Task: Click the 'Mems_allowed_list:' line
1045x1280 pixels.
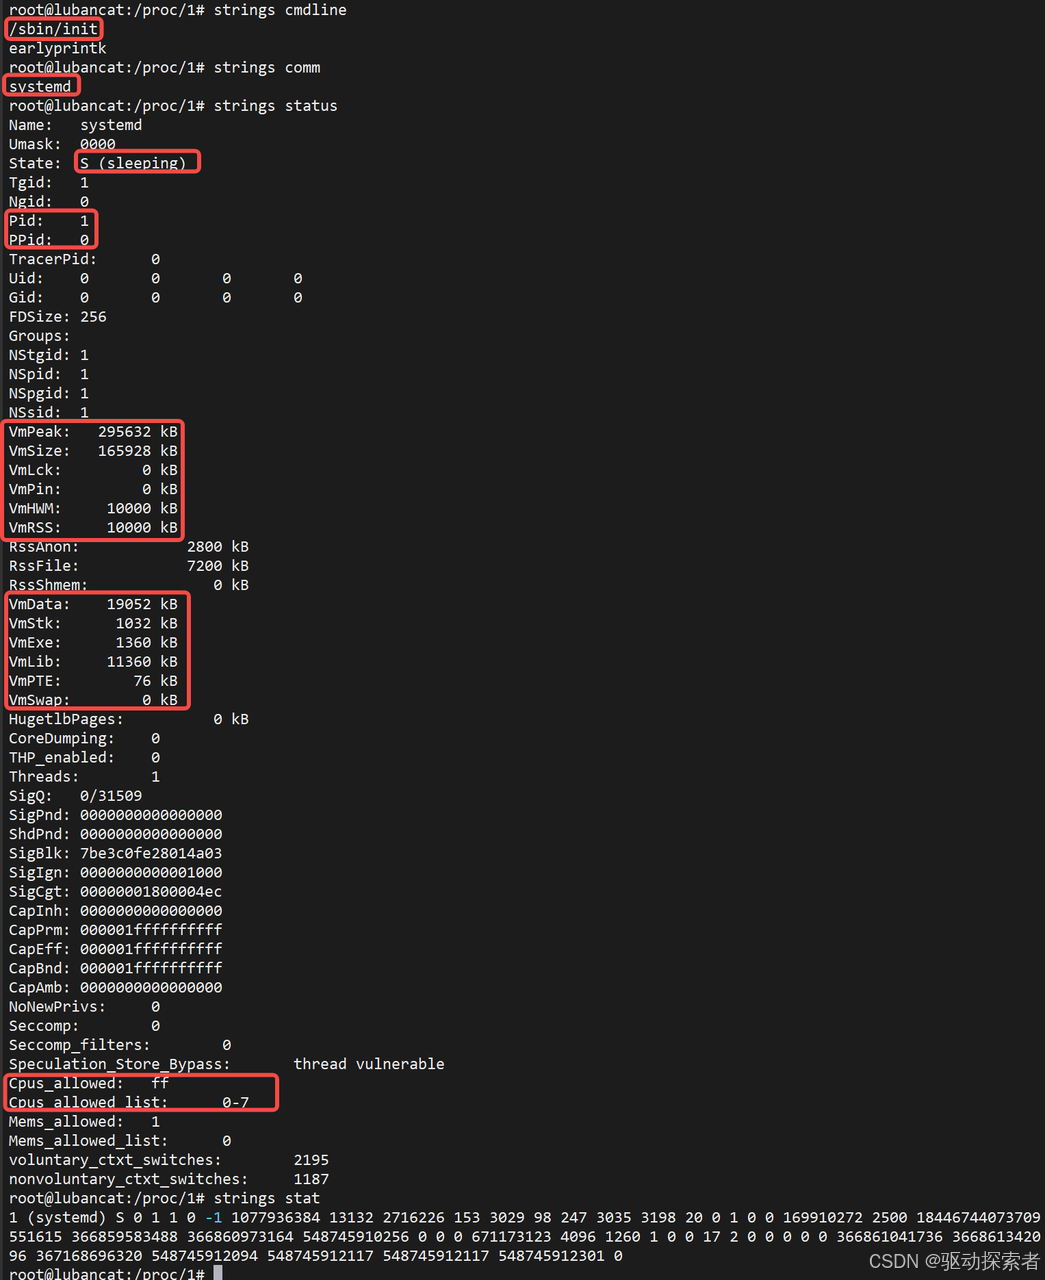Action: click(x=120, y=1141)
